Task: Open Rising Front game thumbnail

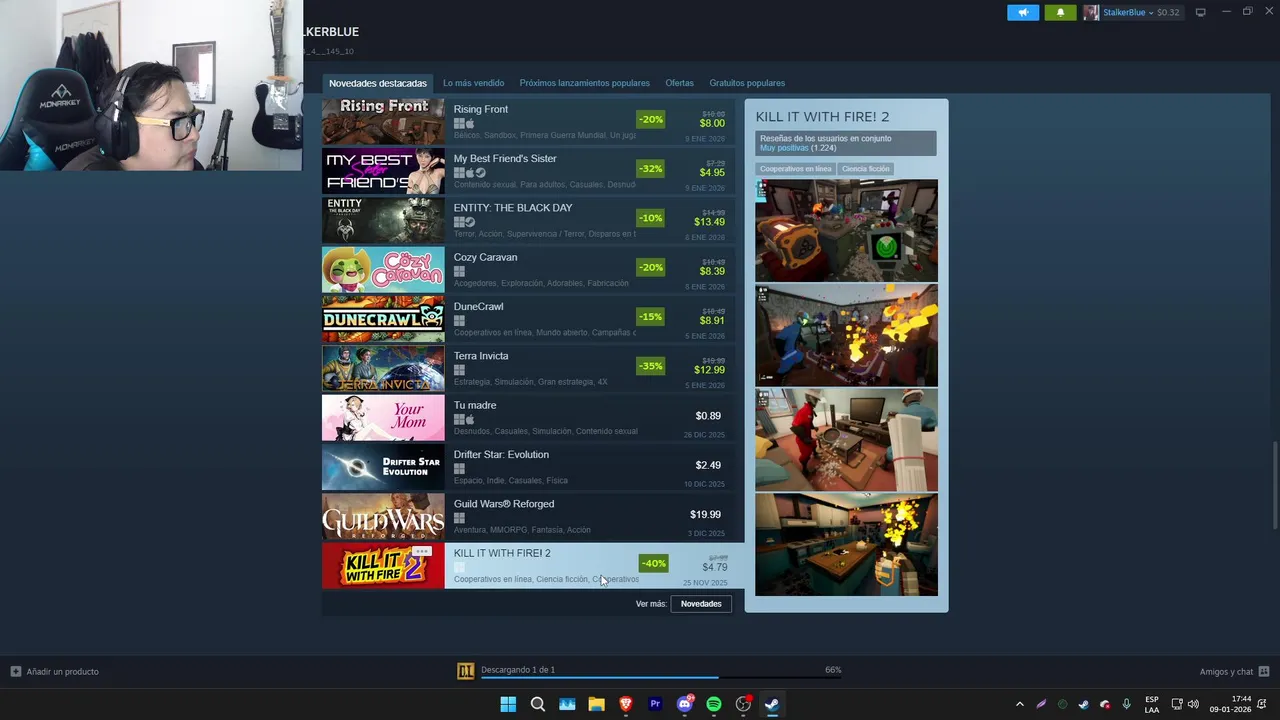Action: point(383,121)
